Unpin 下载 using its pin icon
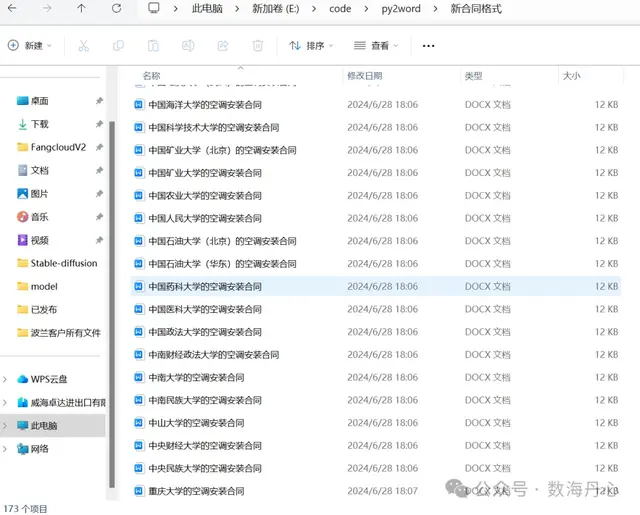640x515 pixels. coord(99,124)
